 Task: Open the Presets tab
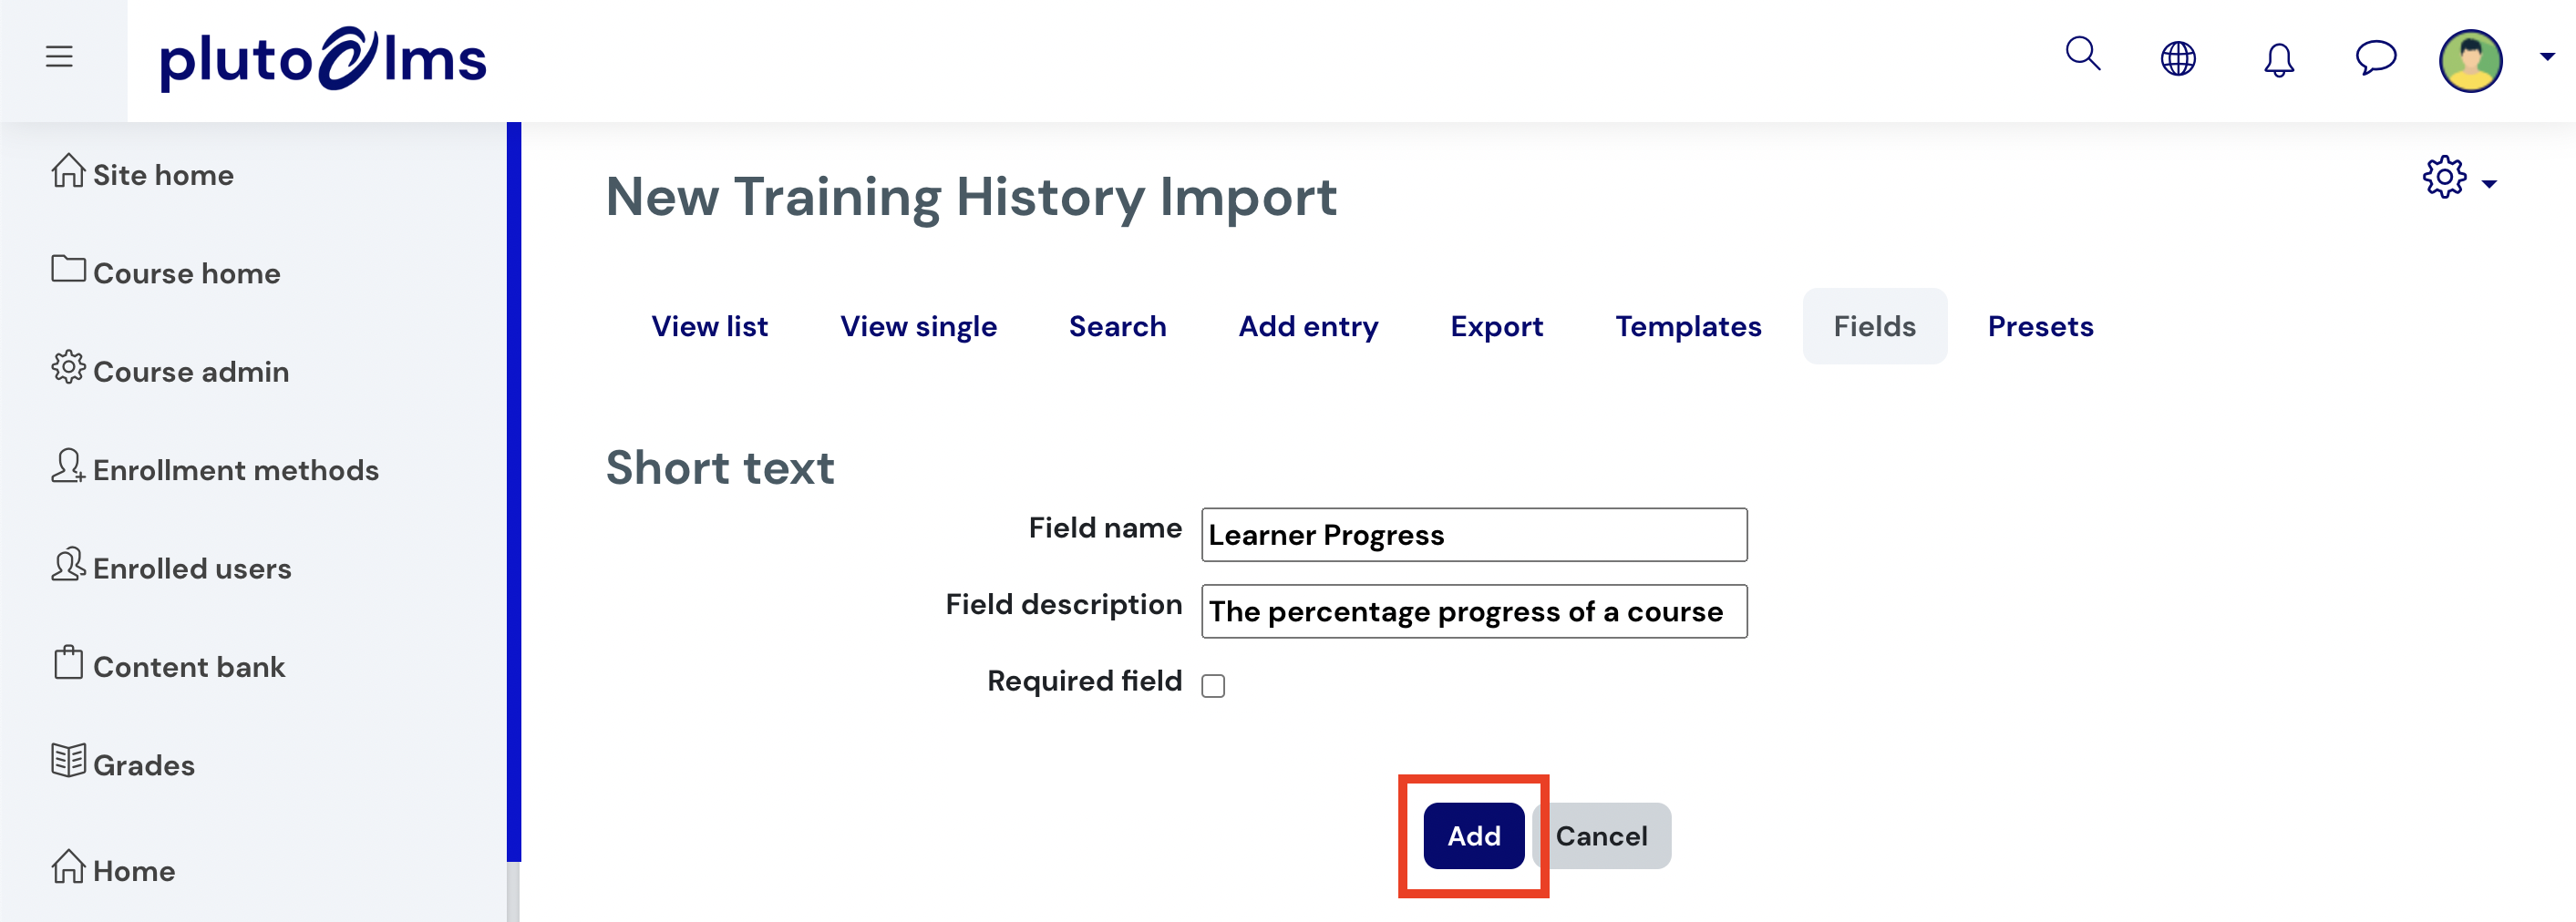coord(2040,326)
